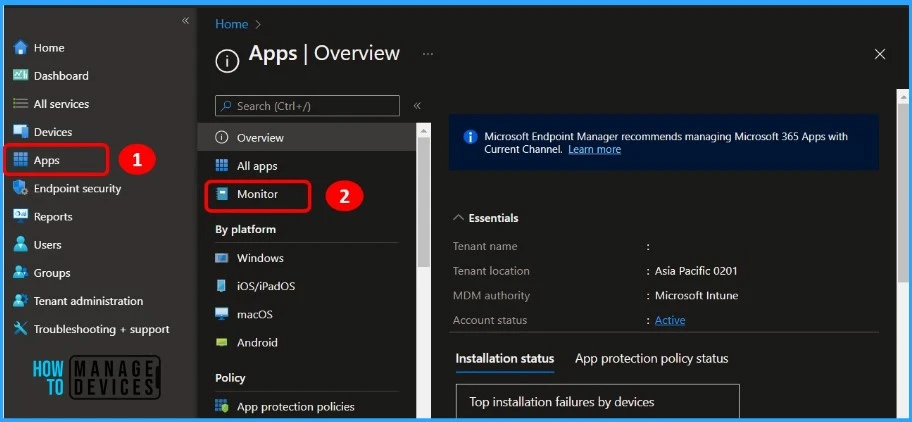
Task: Click the App protection policies icon
Action: (222, 406)
